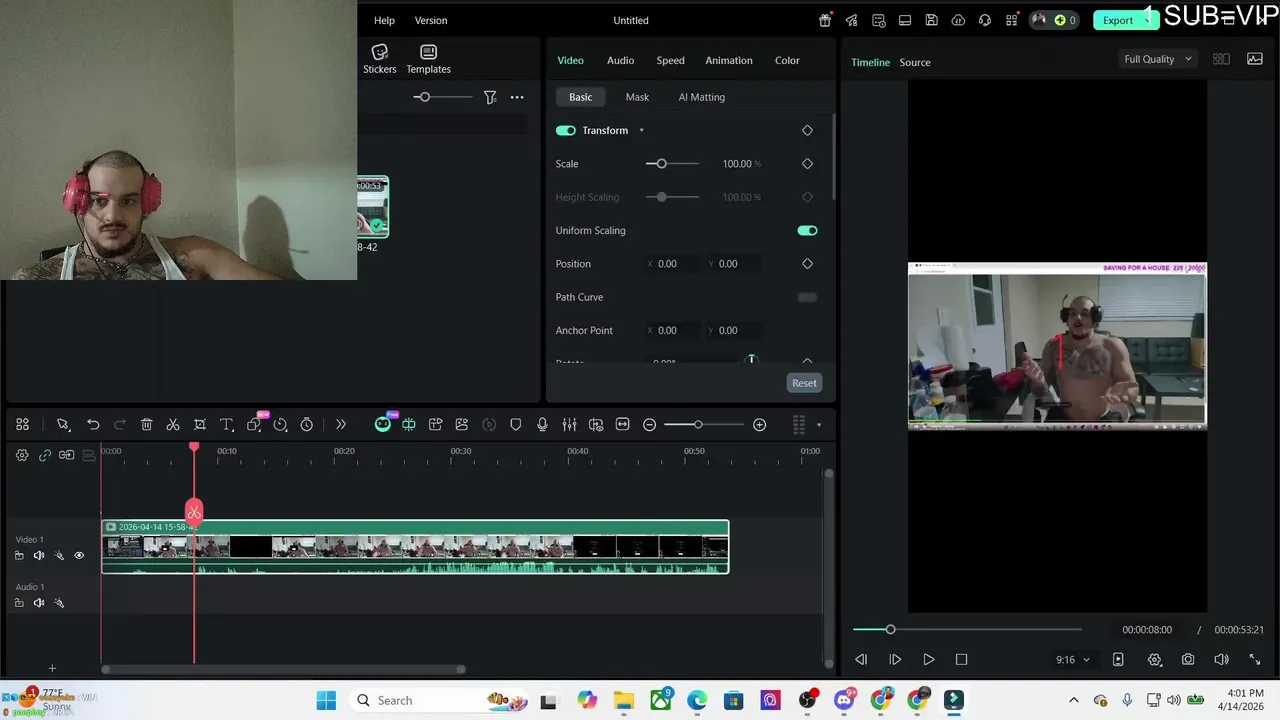Zoom in timeline with plus icon

(x=760, y=425)
